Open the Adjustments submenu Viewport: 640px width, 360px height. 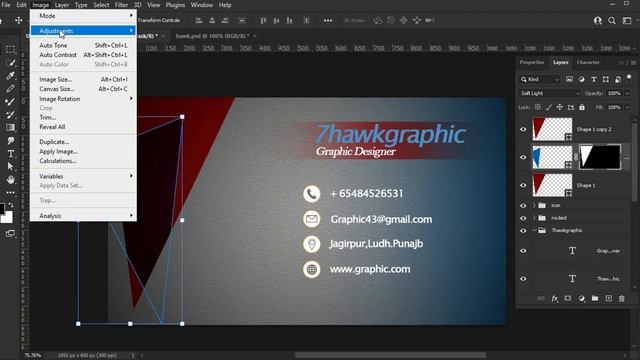coord(83,31)
